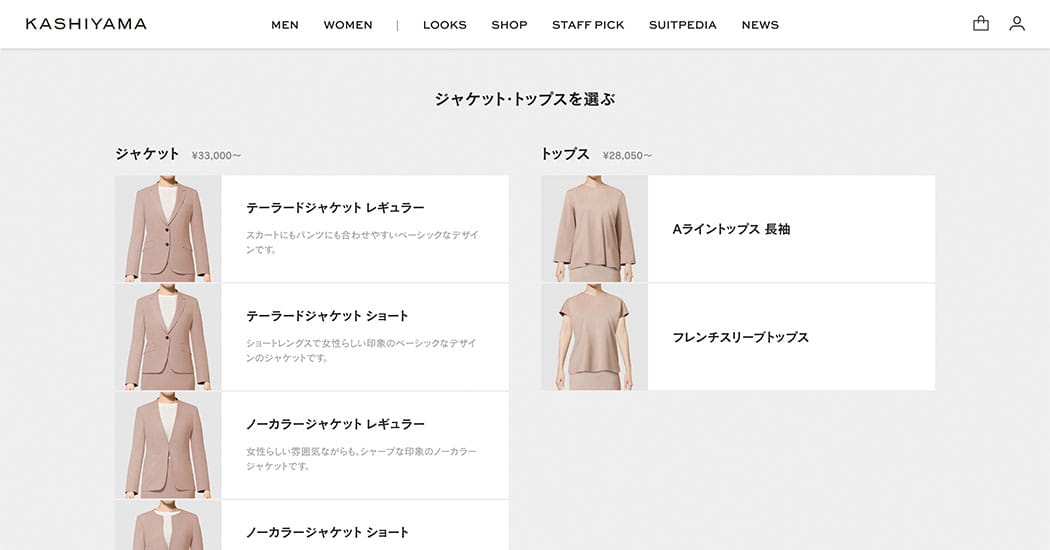Click no-collar jacket short thumbnail image
This screenshot has width=1050, height=550.
168,525
